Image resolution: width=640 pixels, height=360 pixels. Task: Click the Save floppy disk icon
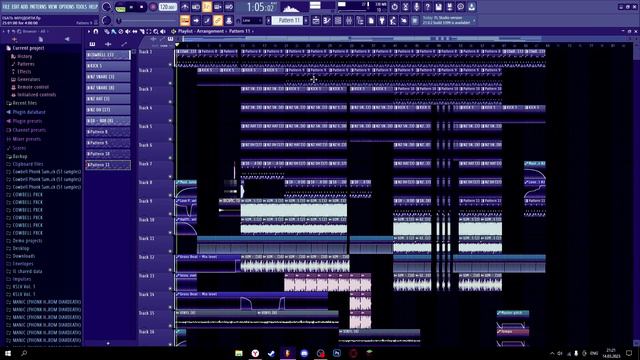pyautogui.click(x=439, y=7)
